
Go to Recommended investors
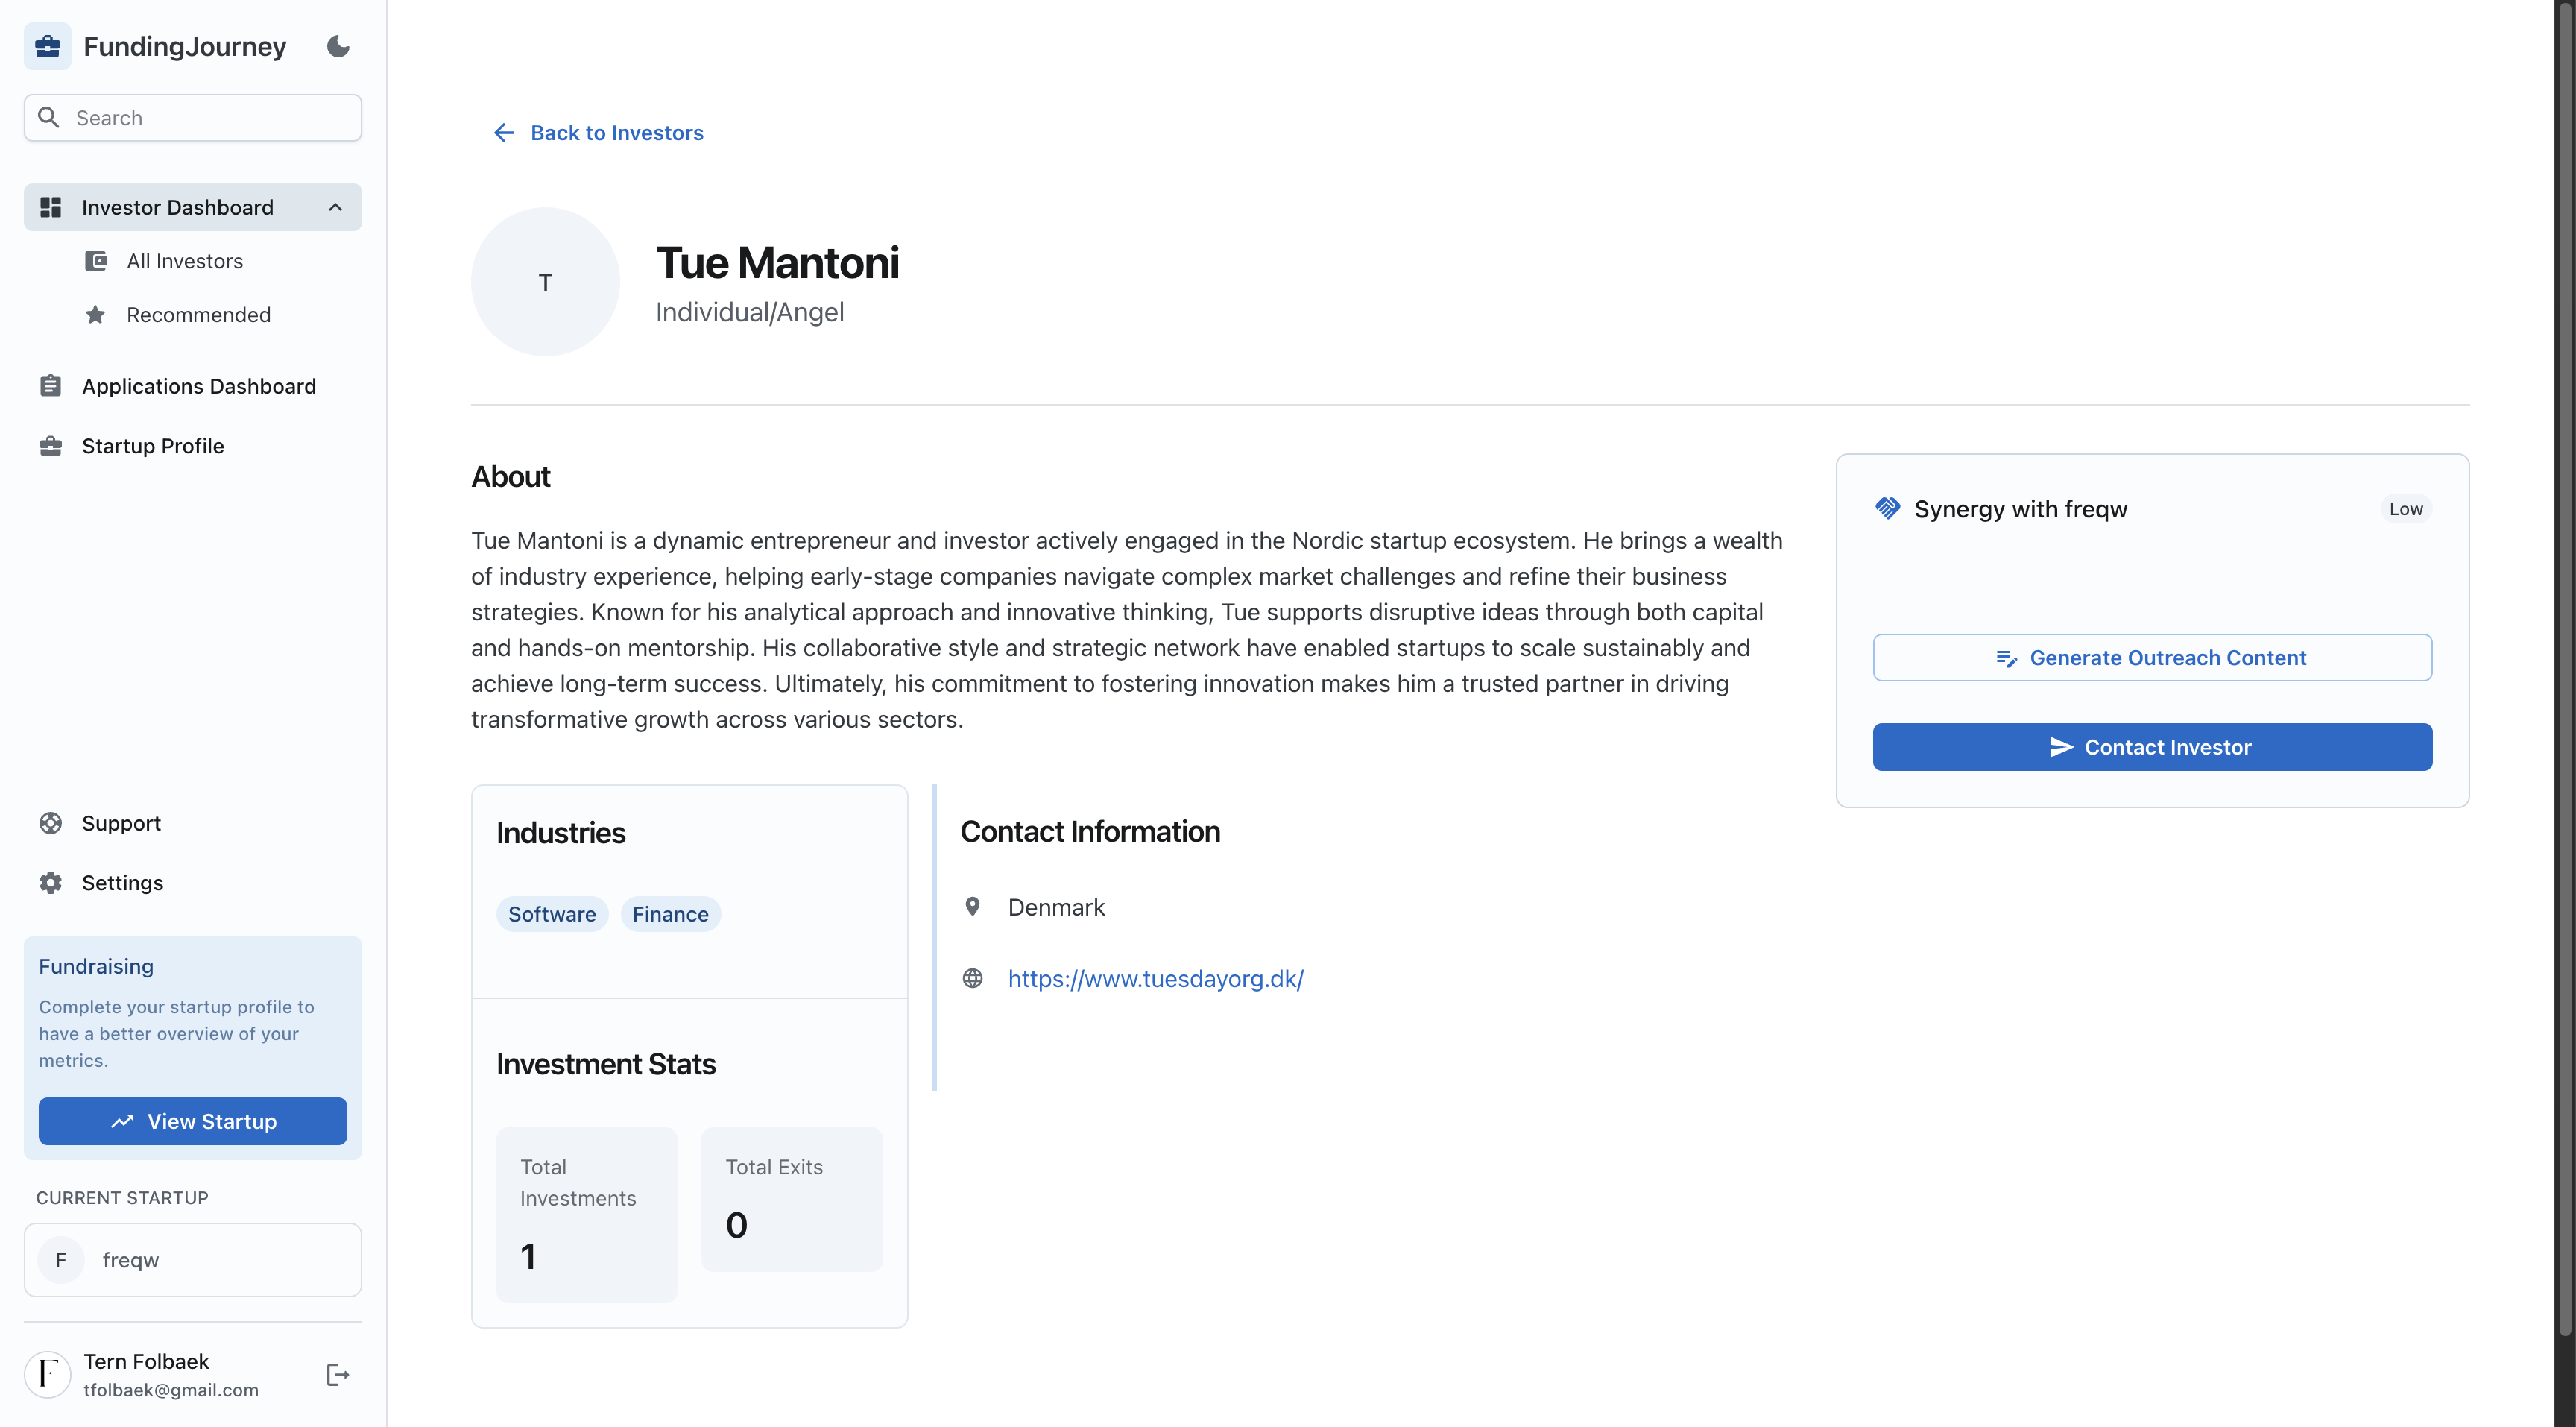tap(198, 315)
